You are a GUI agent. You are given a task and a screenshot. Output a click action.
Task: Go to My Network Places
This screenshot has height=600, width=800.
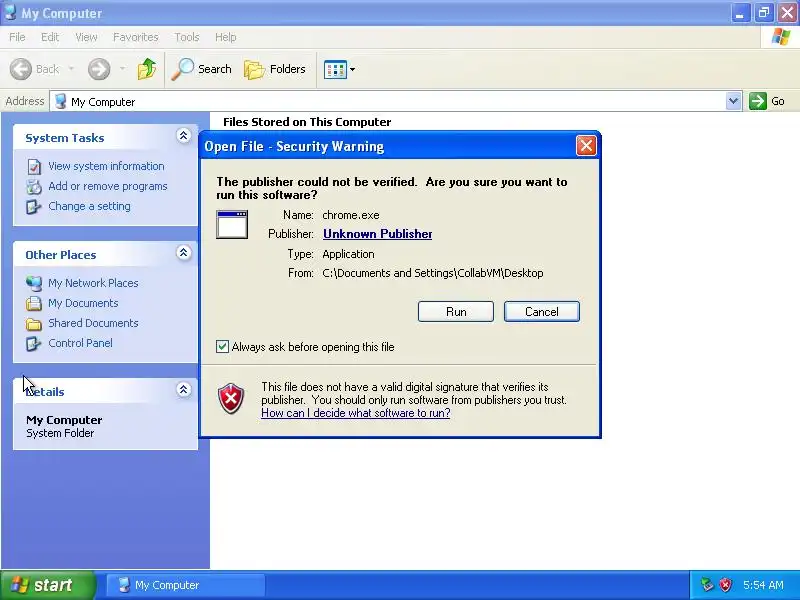pyautogui.click(x=93, y=283)
